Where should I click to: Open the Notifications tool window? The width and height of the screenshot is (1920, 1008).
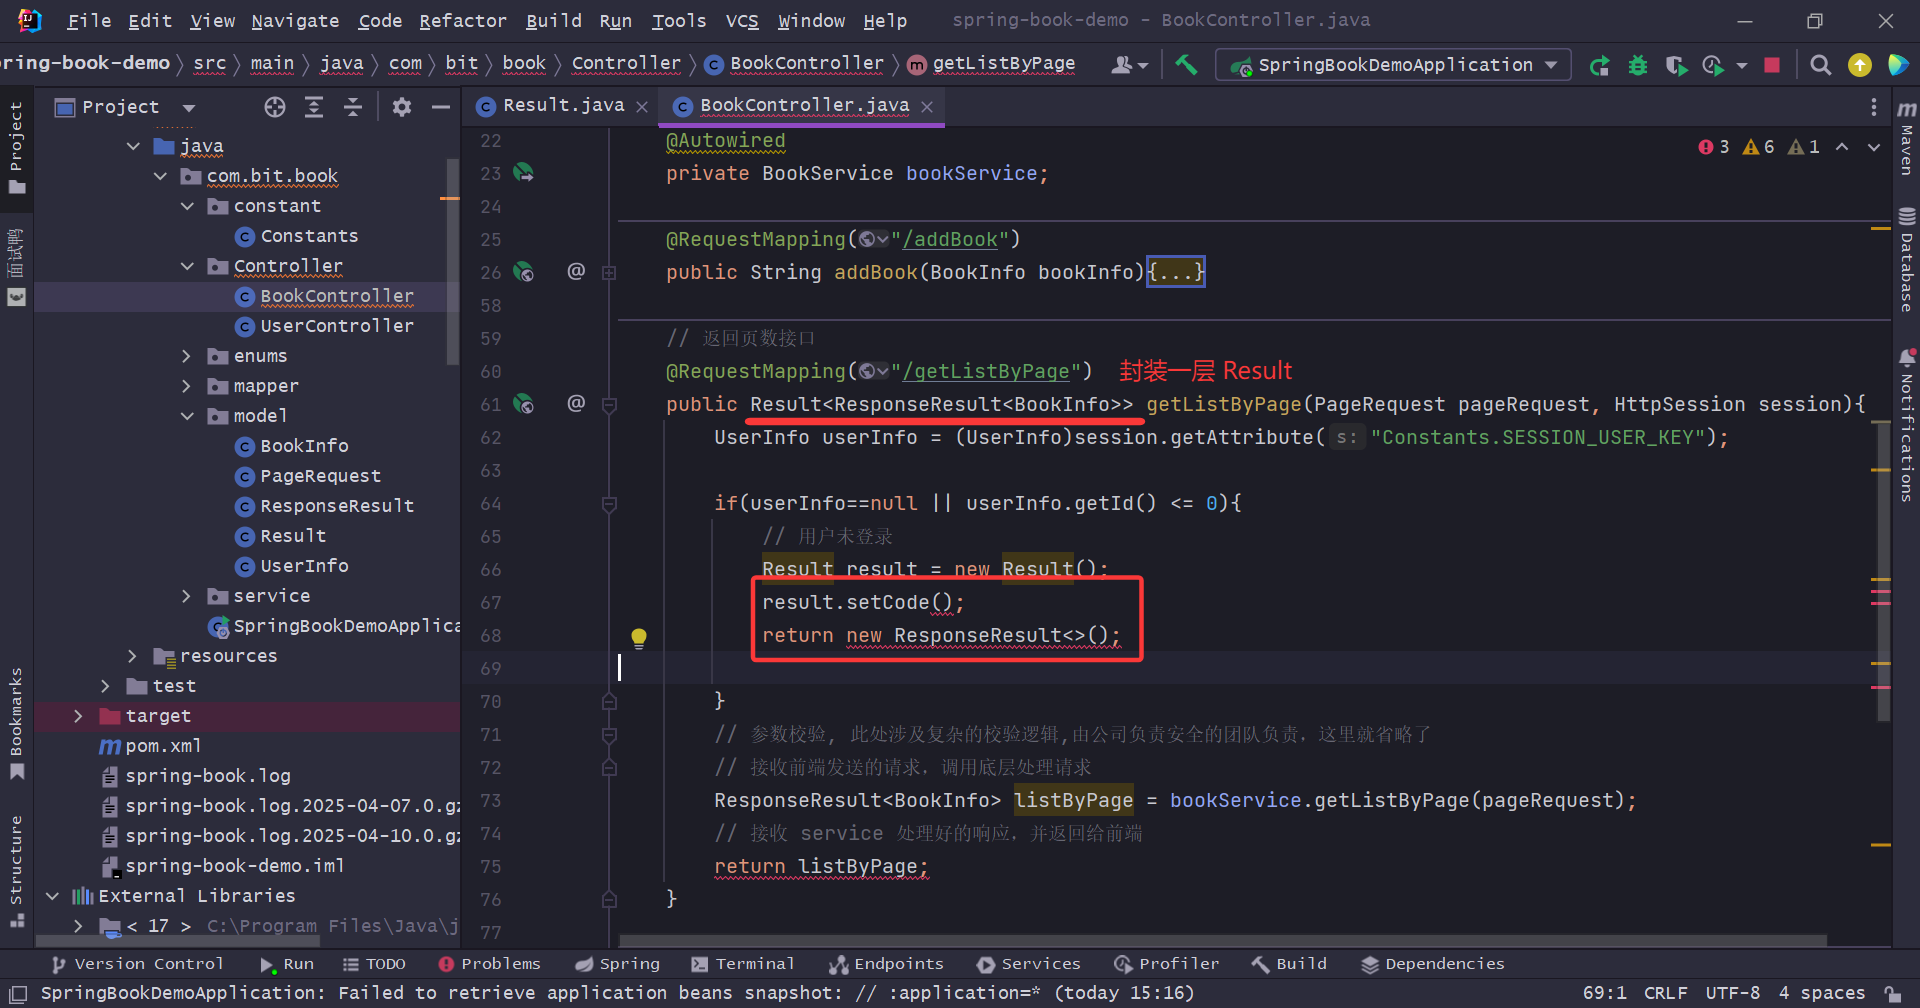tap(1907, 425)
